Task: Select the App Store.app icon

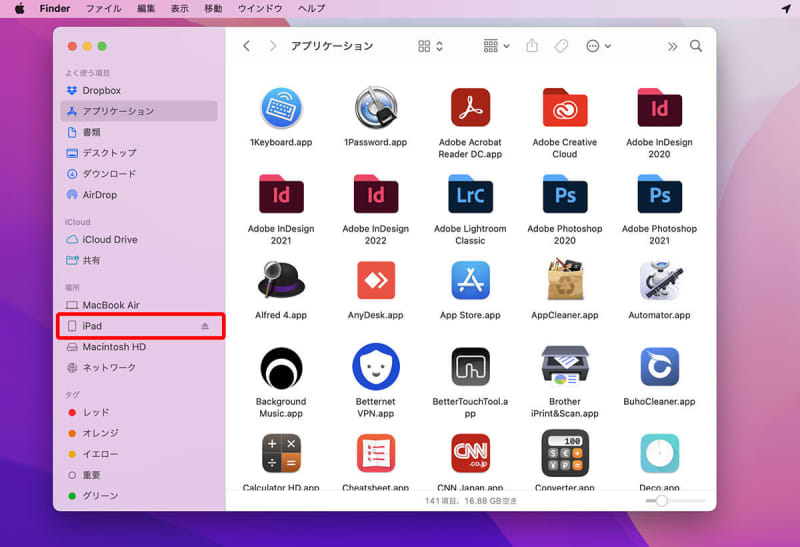Action: (x=470, y=280)
